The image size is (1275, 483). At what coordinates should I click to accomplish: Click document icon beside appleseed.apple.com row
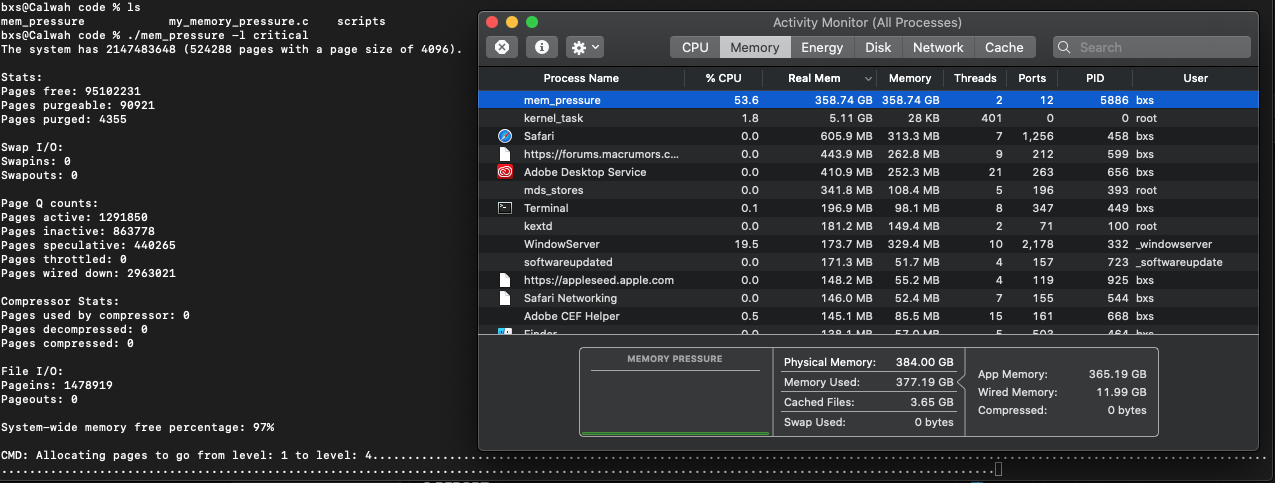[x=505, y=280]
